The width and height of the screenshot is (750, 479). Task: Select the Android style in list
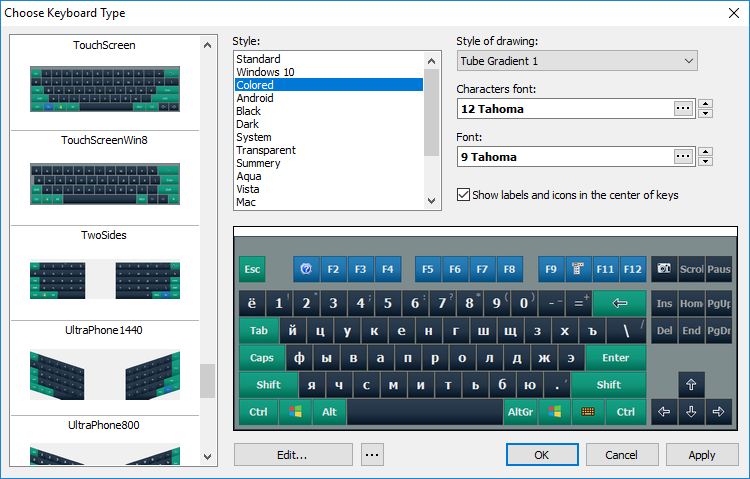(255, 98)
